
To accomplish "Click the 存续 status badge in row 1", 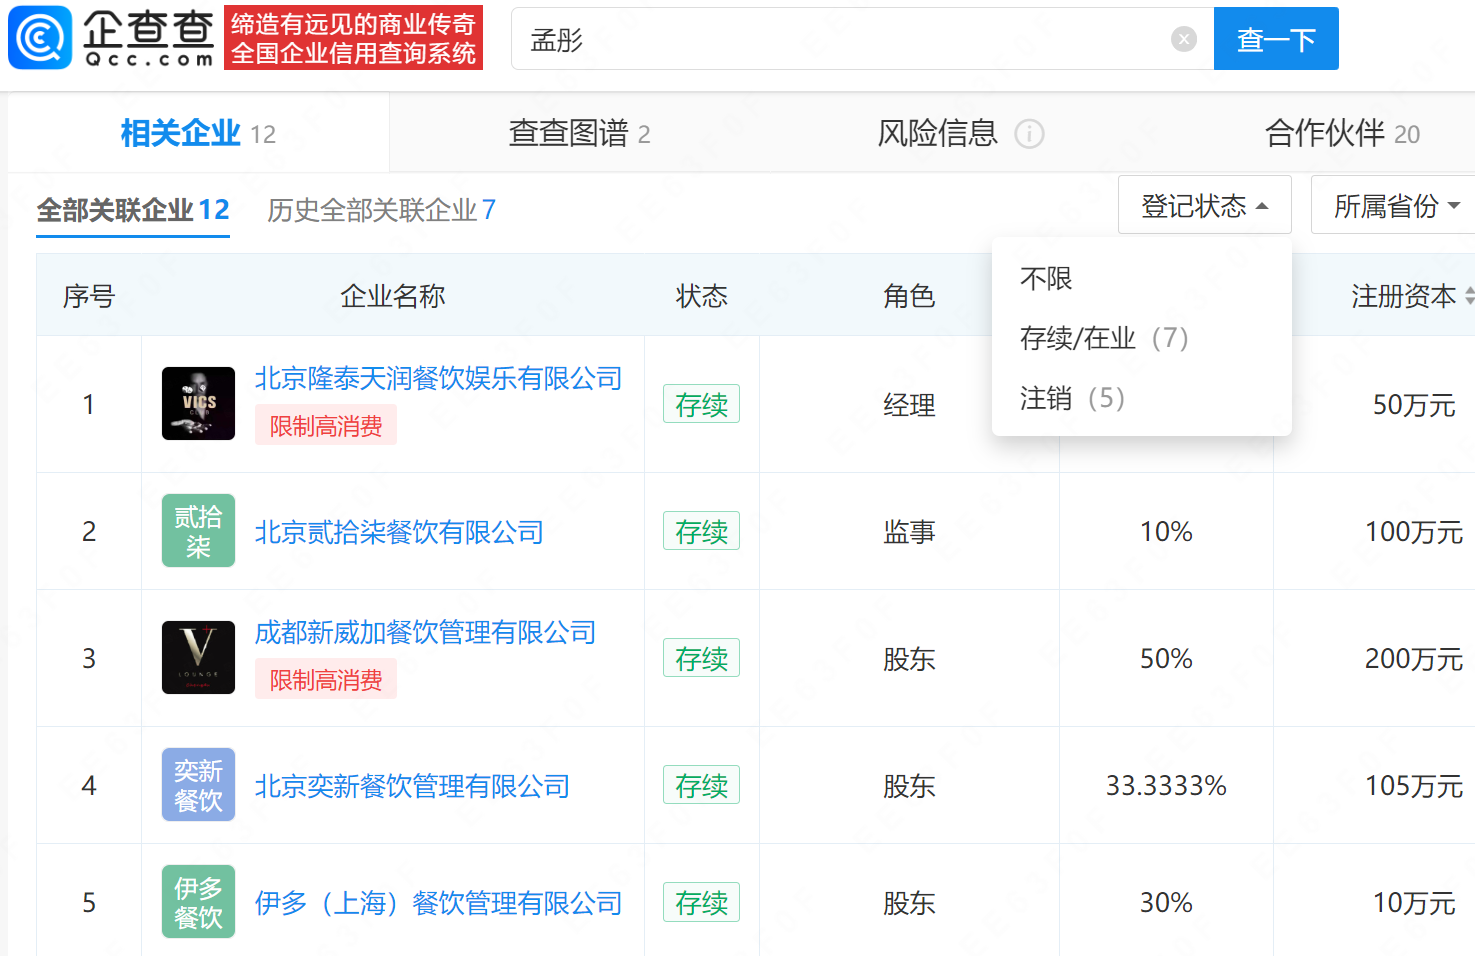I will 701,404.
